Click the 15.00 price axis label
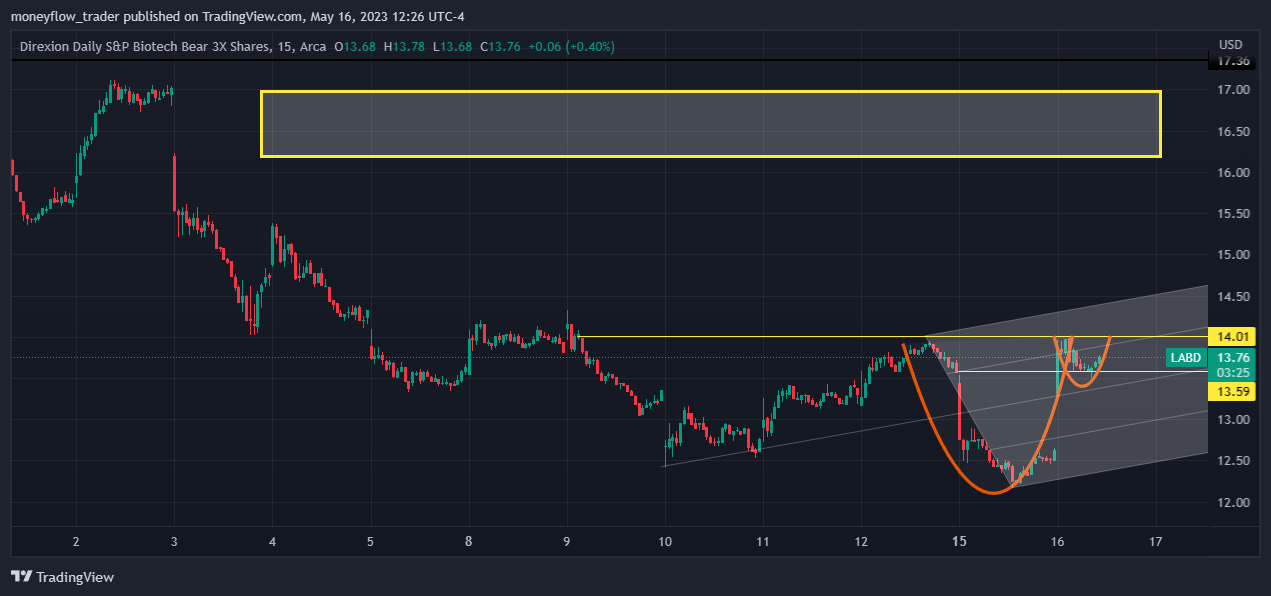 click(x=1235, y=254)
